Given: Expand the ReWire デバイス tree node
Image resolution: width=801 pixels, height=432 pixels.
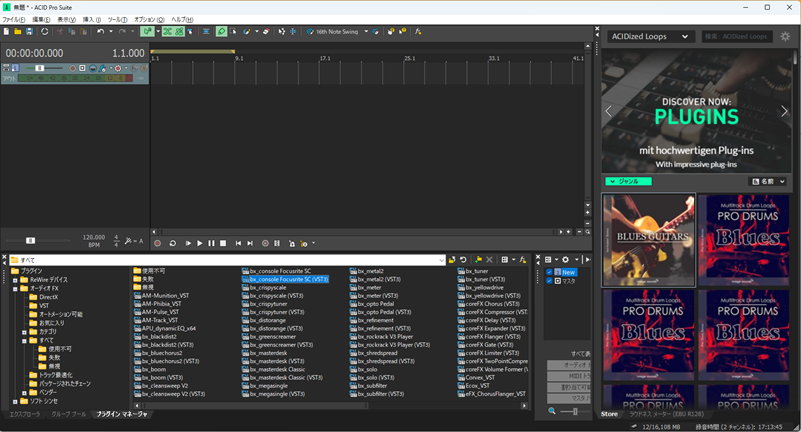Looking at the screenshot, I should pyautogui.click(x=15, y=280).
